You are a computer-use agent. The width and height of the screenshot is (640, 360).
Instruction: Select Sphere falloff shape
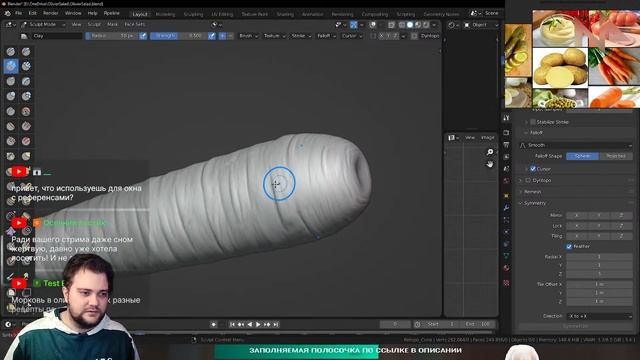coord(582,156)
